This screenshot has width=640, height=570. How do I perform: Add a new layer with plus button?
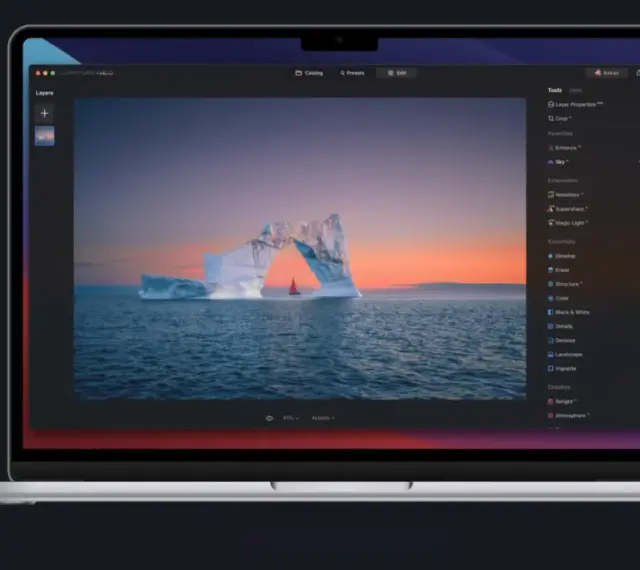coord(44,113)
